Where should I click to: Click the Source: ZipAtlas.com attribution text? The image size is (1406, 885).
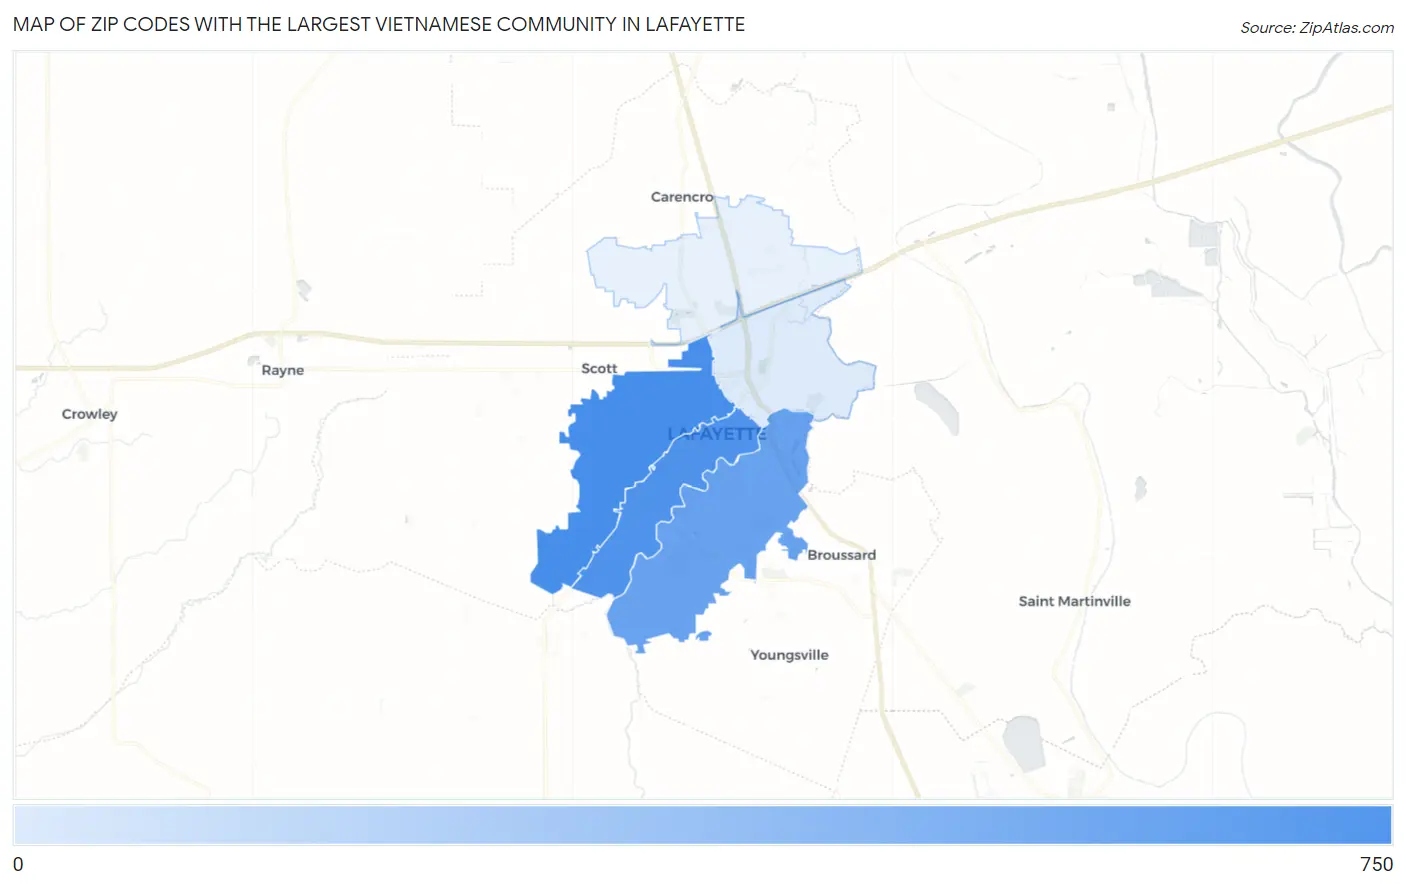(1317, 28)
